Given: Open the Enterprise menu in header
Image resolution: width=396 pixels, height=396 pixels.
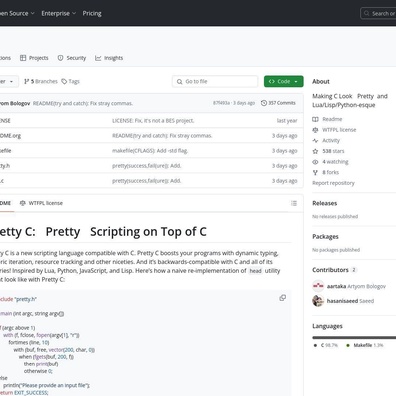Looking at the screenshot, I should tap(58, 13).
